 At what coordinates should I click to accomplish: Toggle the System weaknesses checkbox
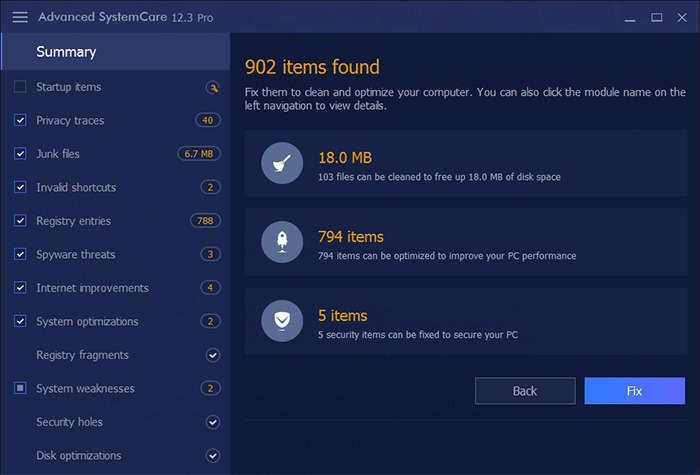(20, 388)
